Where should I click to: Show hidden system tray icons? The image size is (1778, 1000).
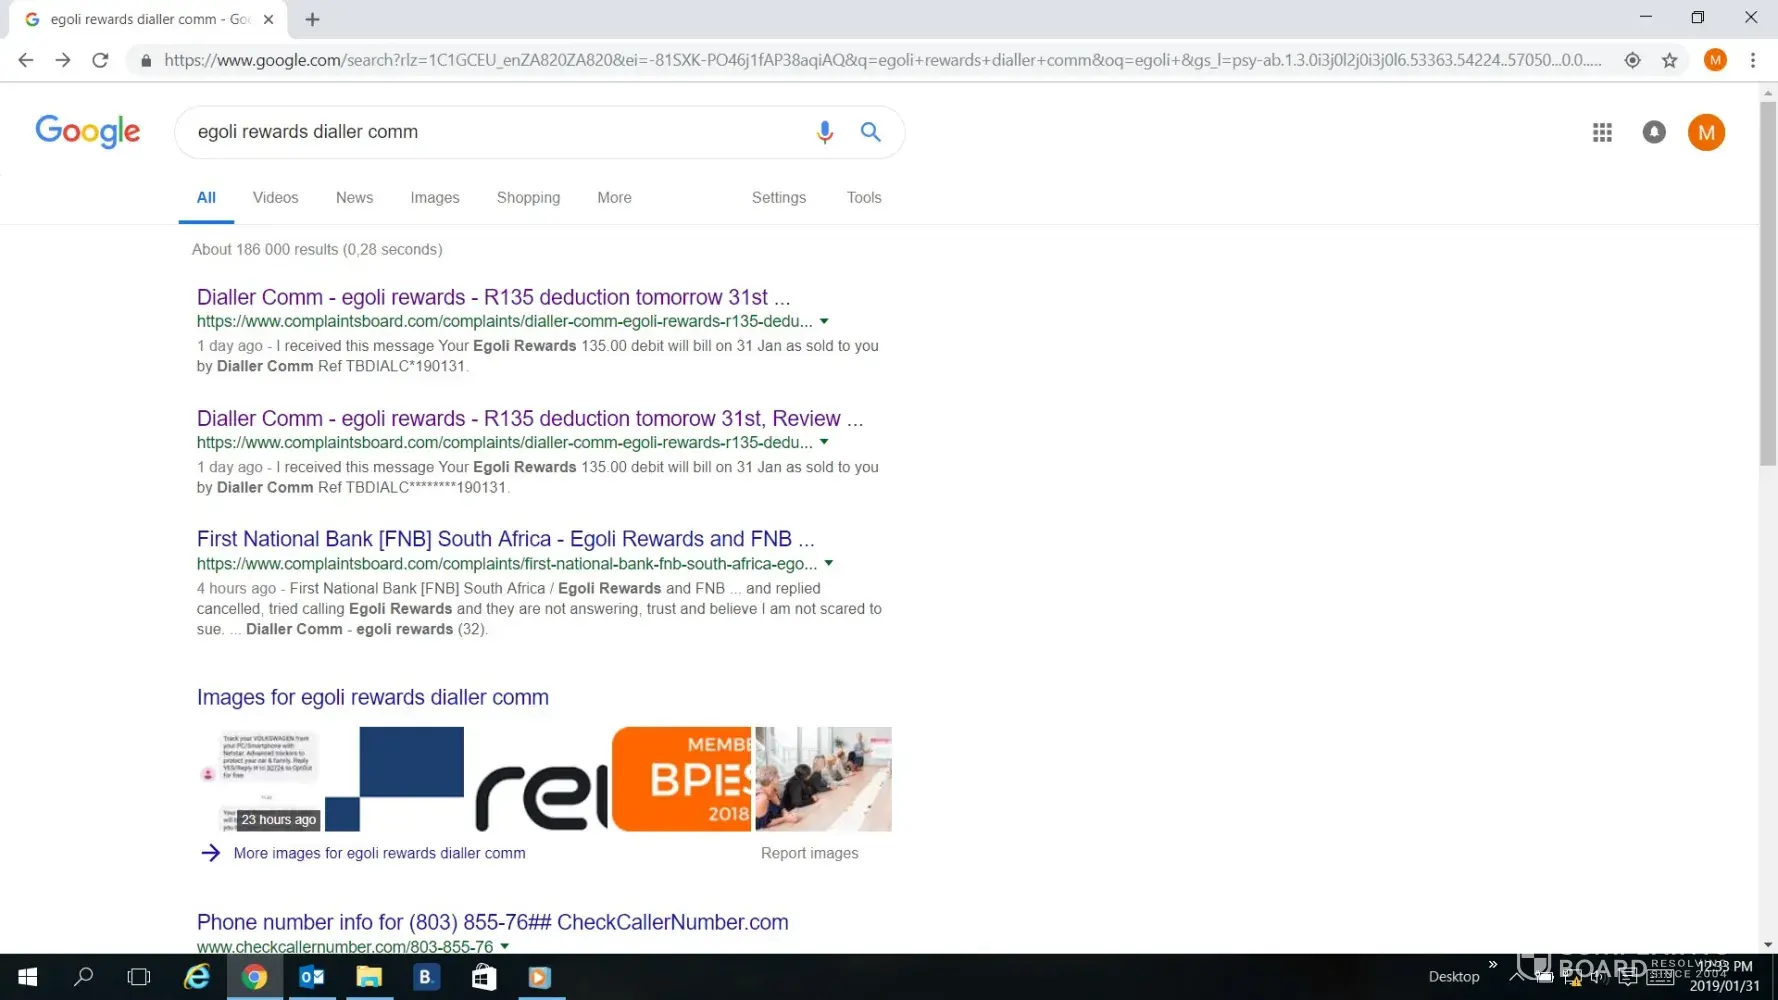coord(1517,977)
